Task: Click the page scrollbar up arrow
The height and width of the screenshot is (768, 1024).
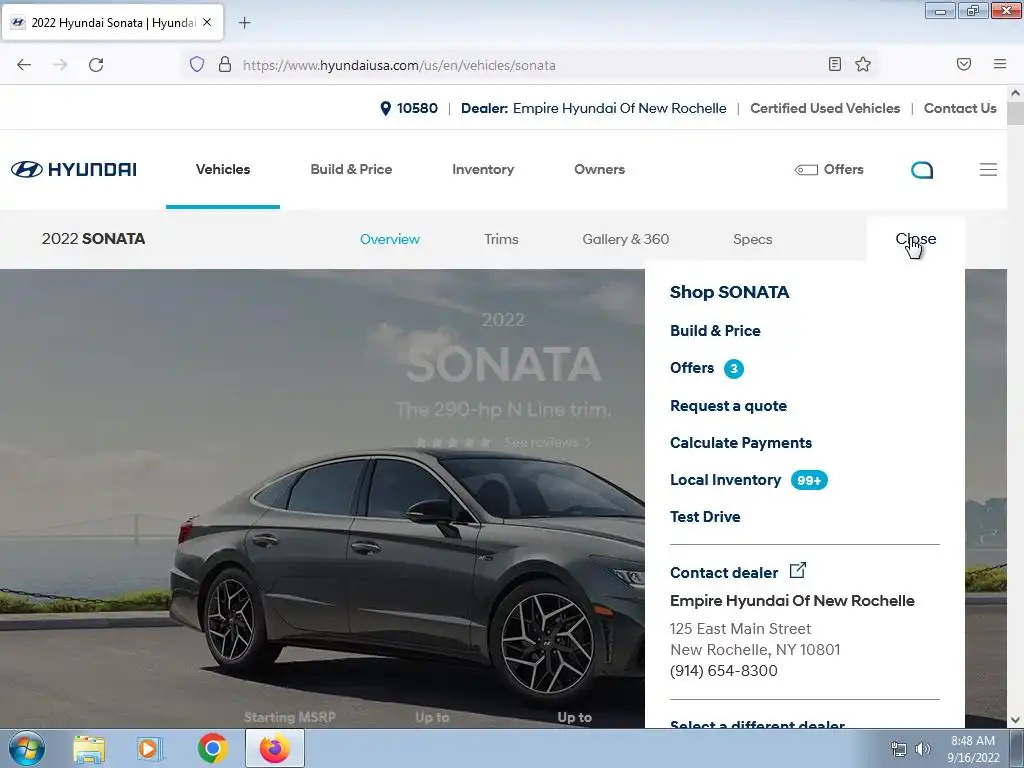Action: [1015, 93]
